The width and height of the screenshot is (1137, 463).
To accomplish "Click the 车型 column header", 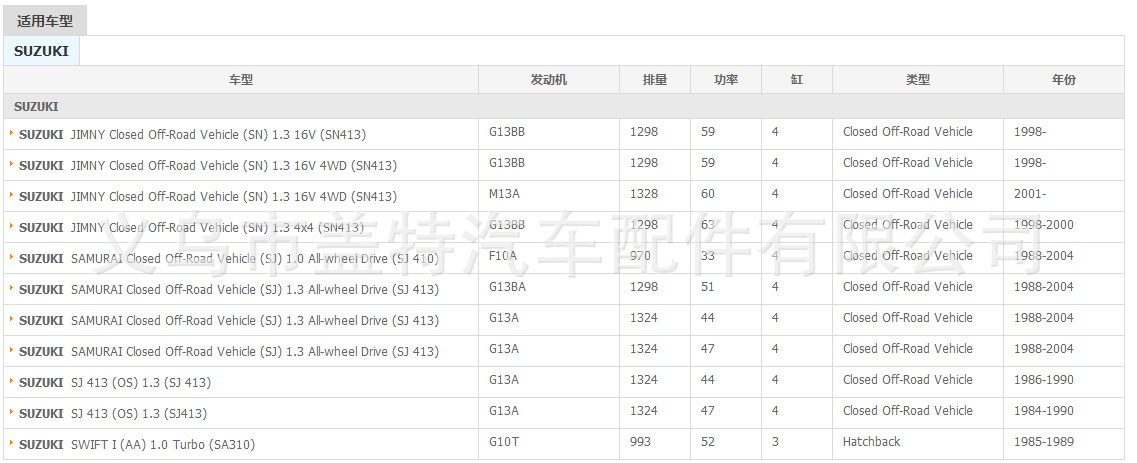I will (x=241, y=80).
